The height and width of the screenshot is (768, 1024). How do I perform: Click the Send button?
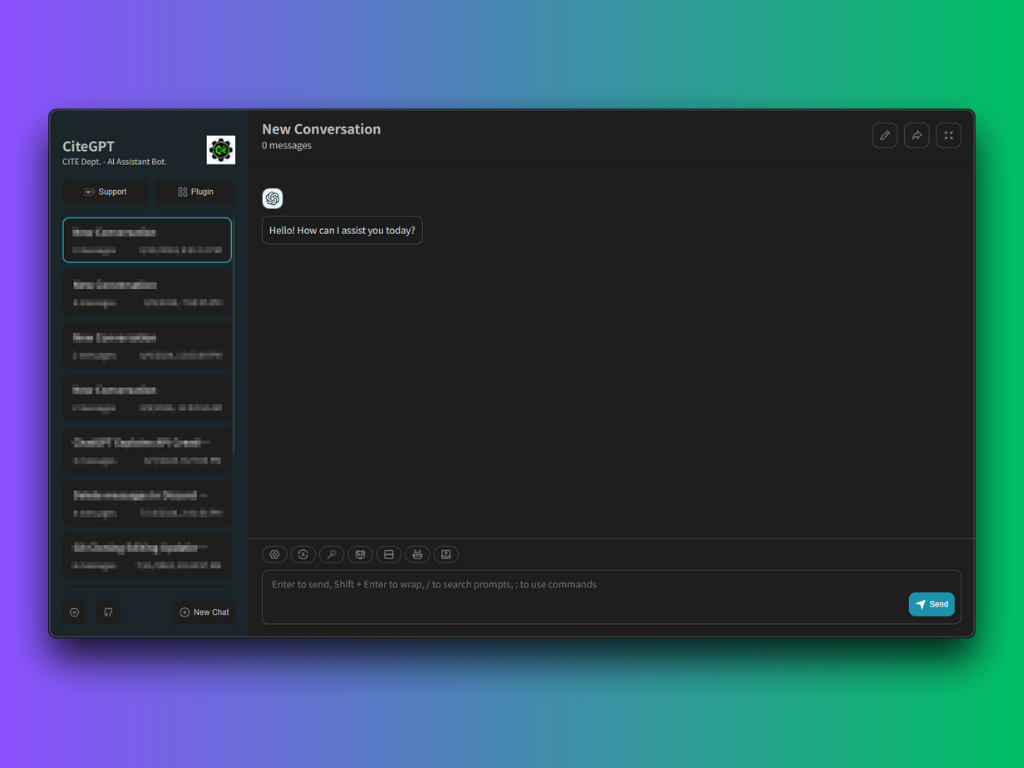tap(932, 604)
